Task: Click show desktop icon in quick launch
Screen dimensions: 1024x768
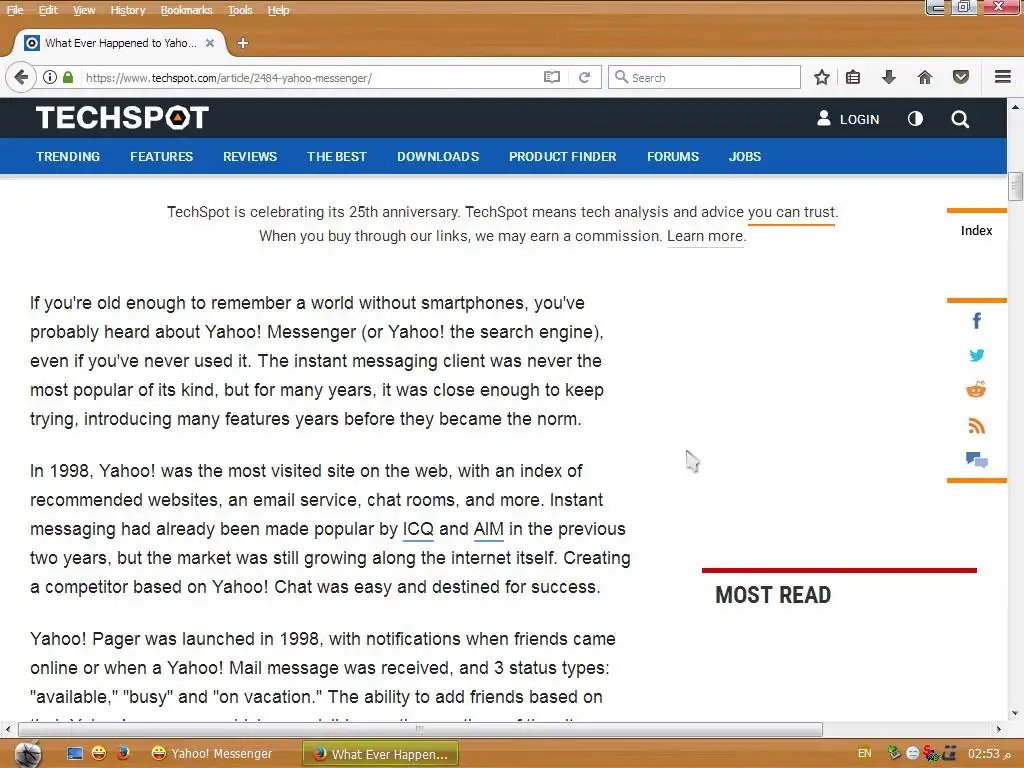Action: (75, 754)
